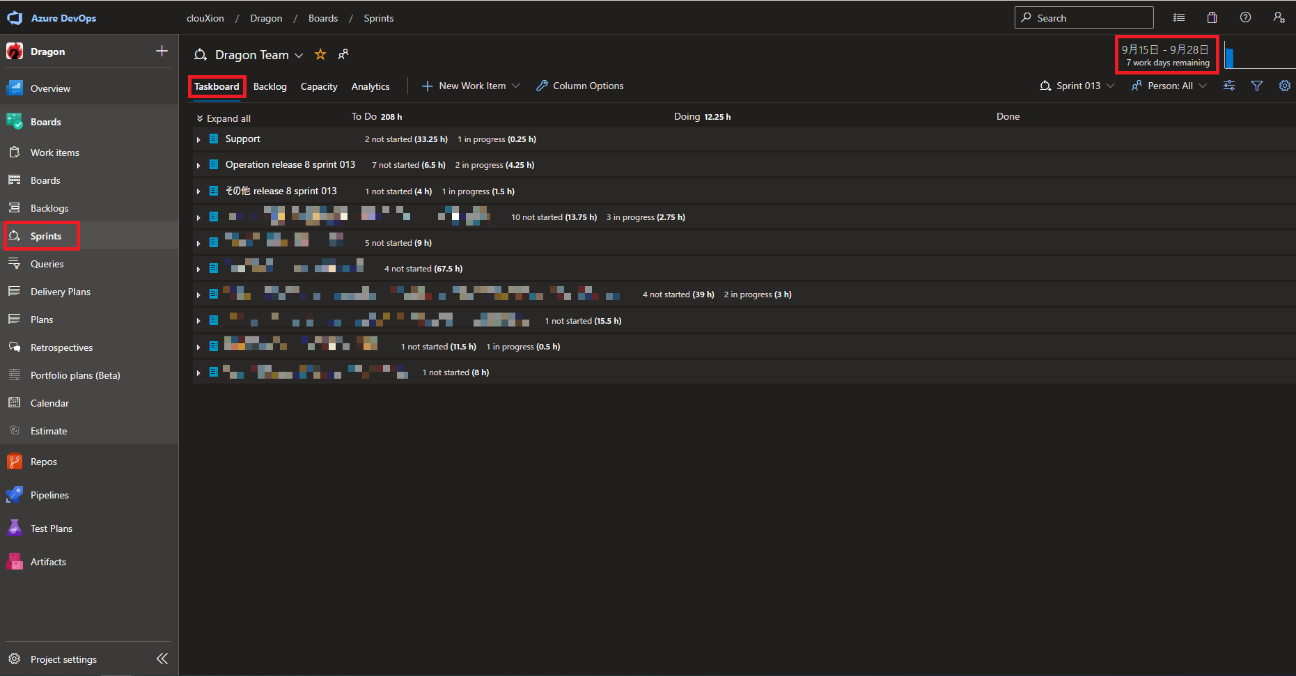The height and width of the screenshot is (676, 1296).
Task: Click Sprints in the breadcrumb
Action: coord(378,18)
